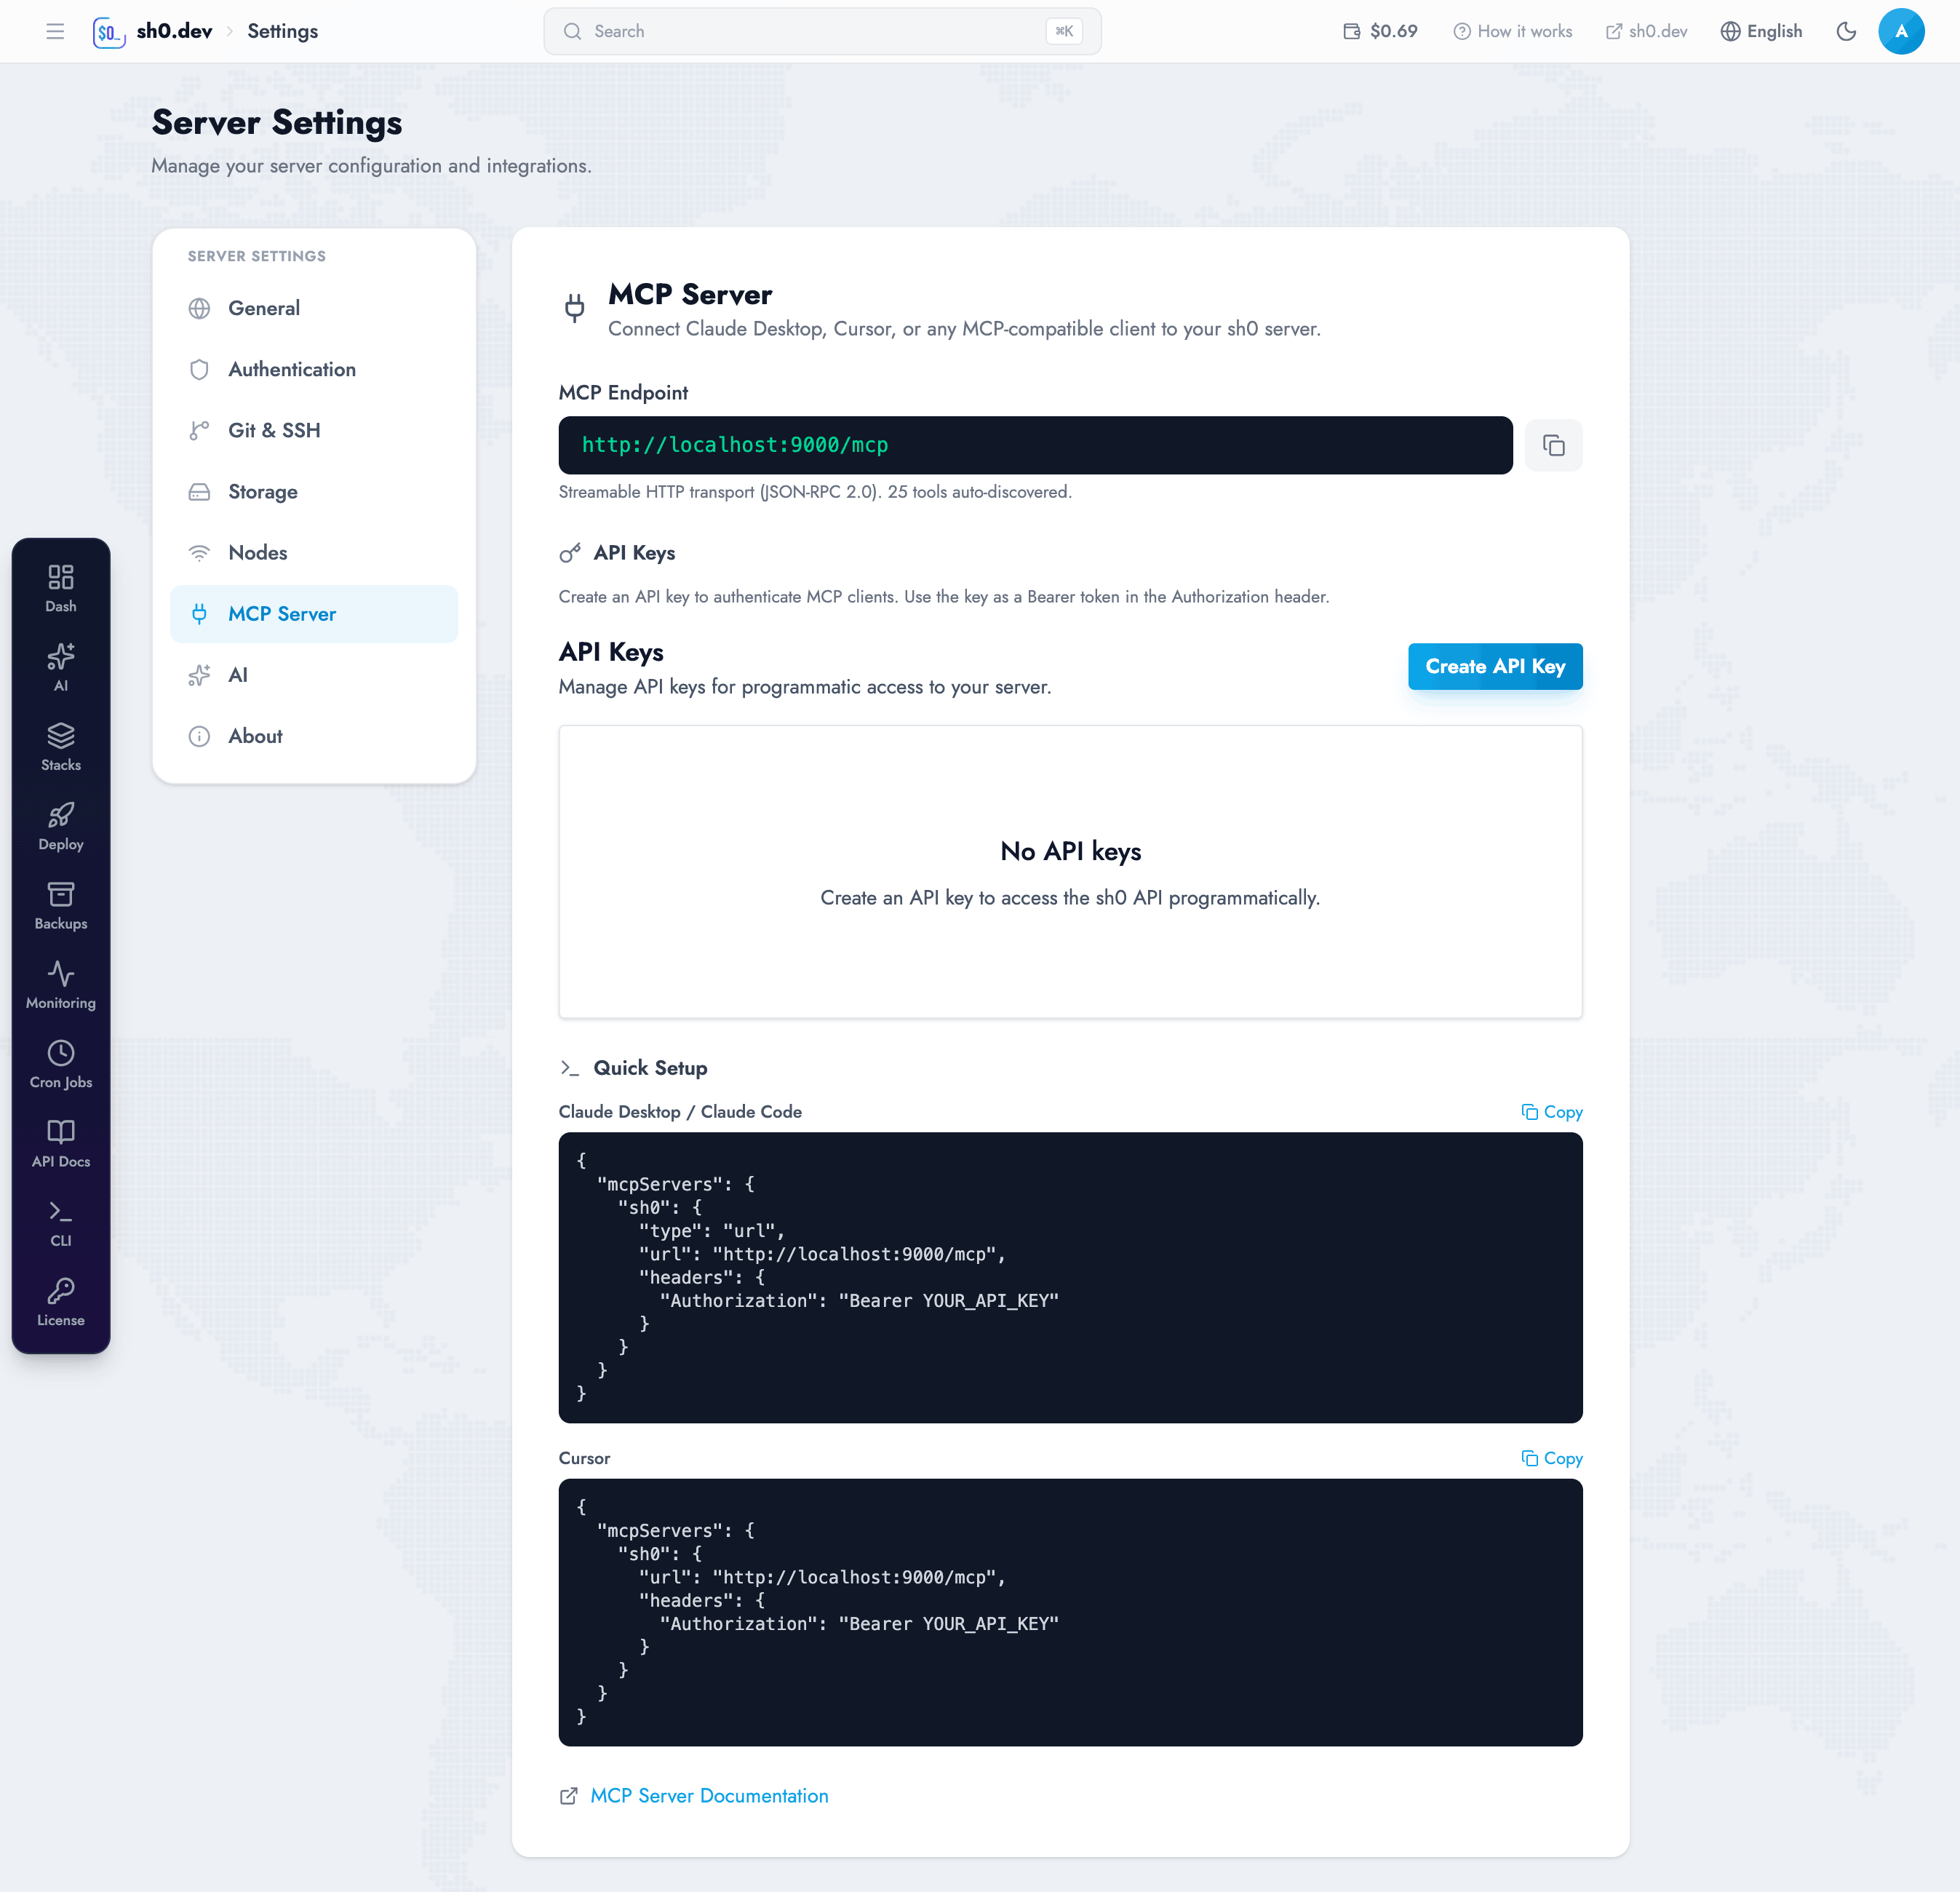The image size is (1960, 1892).
Task: Click the sh0.dev logo icon
Action: [x=109, y=32]
